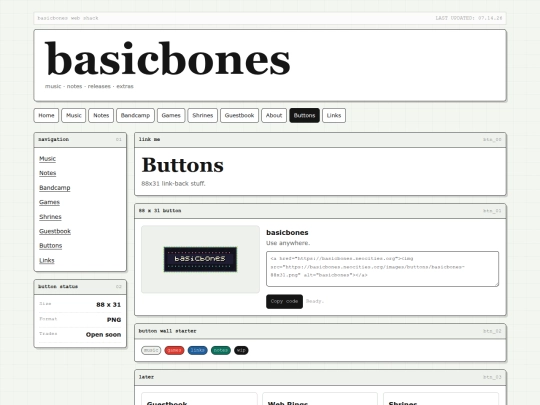This screenshot has height=405, width=540.
Task: Click the 'PNG' format value
Action: coord(114,320)
